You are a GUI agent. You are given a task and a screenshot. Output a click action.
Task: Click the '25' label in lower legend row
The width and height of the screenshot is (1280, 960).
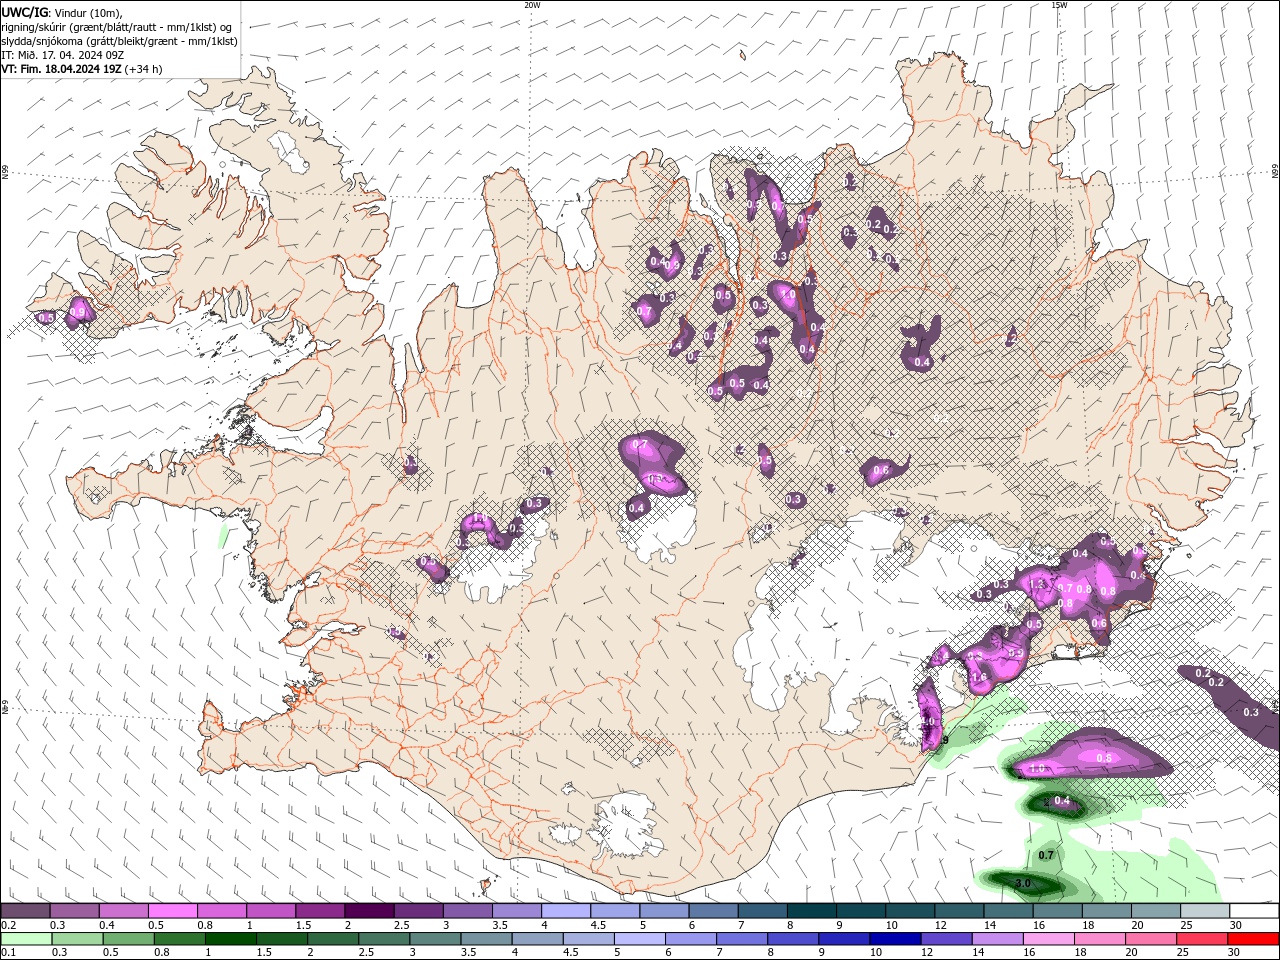[x=1183, y=953]
